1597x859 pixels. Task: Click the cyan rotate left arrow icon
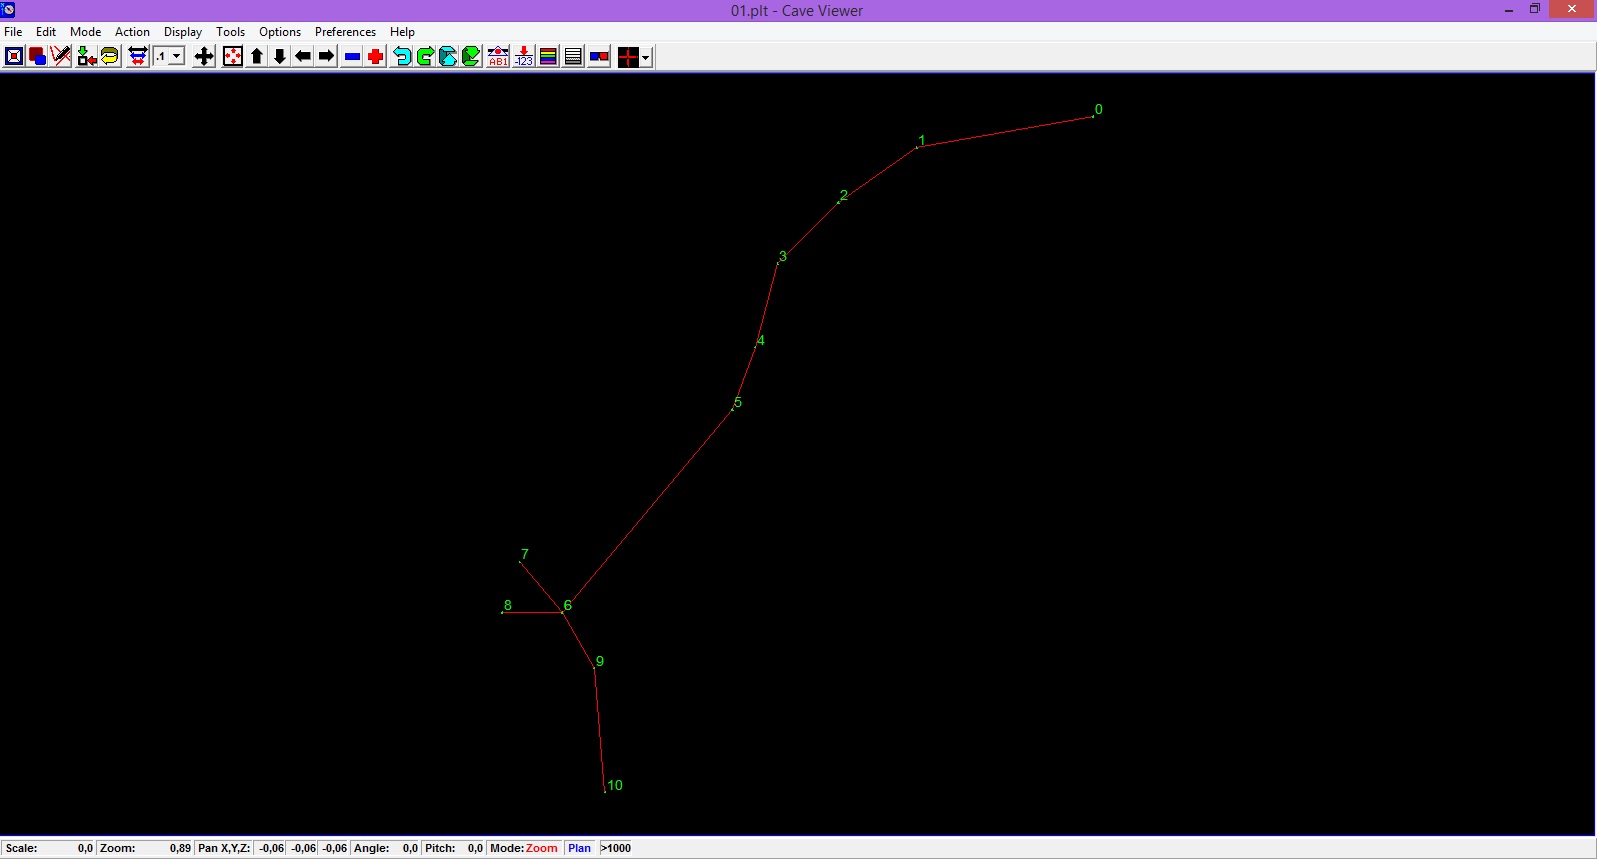402,57
